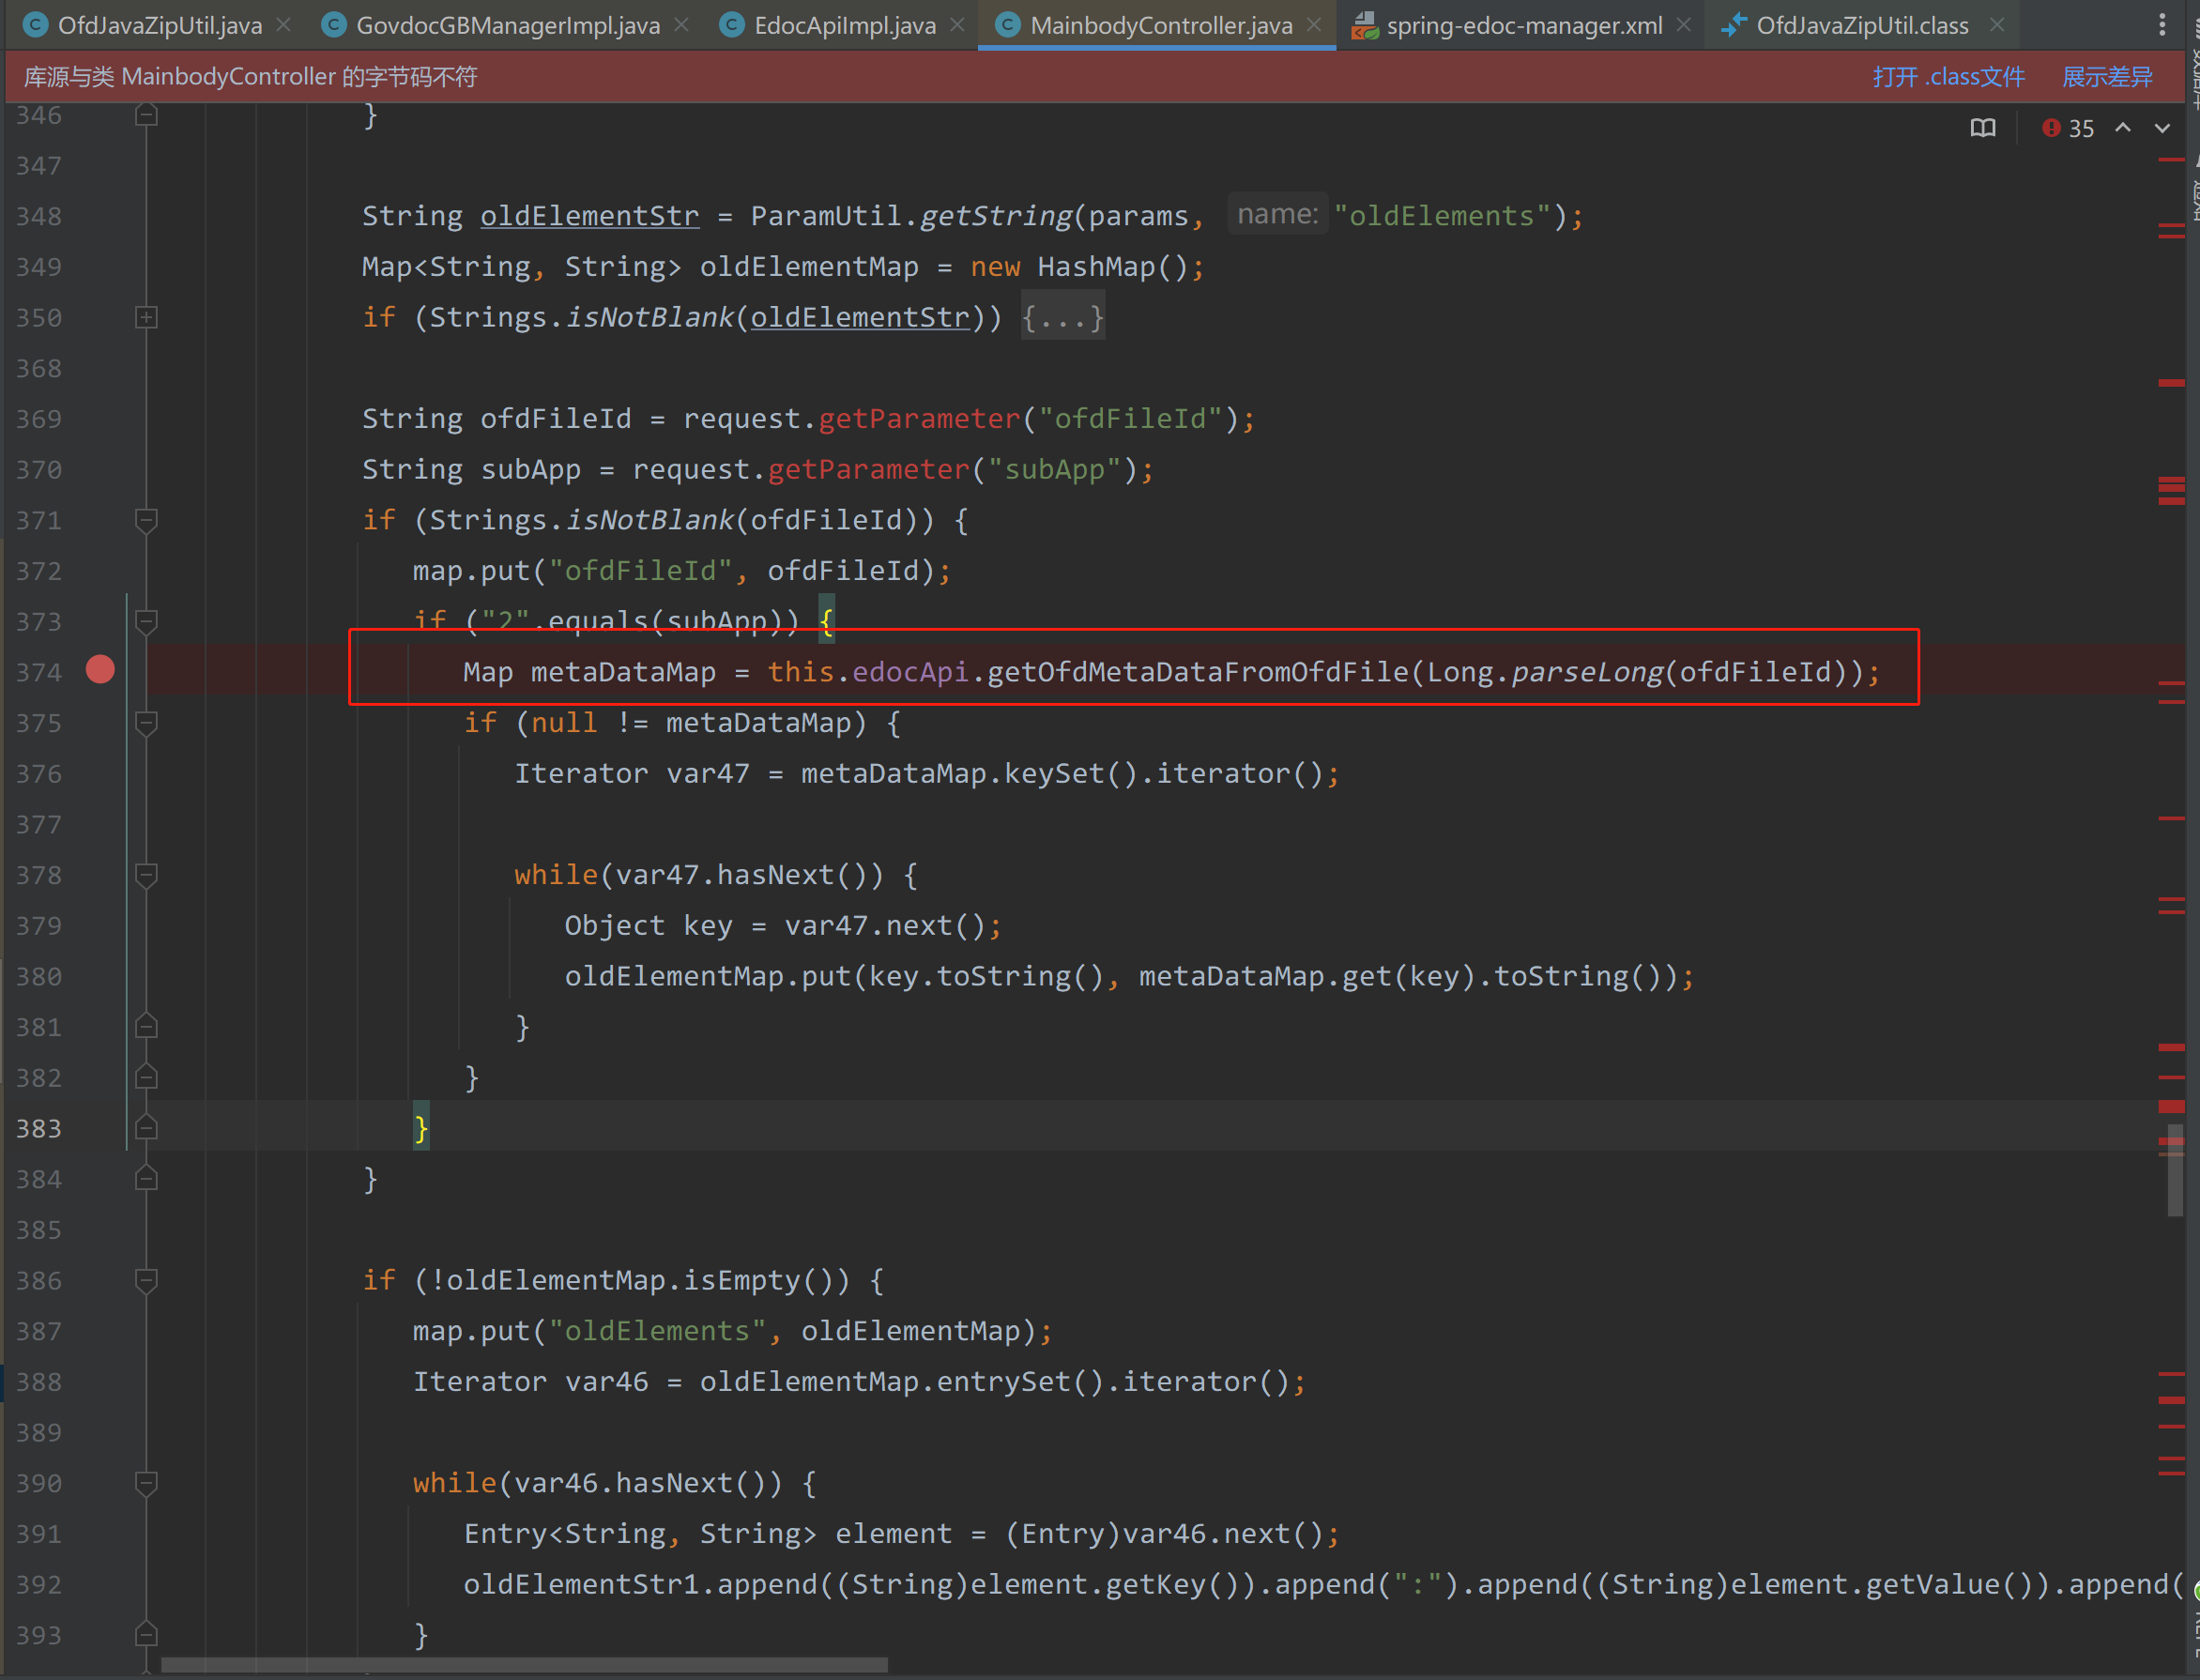2200x1680 pixels.
Task: Collapse the if block at line 386
Action: click(x=146, y=1280)
